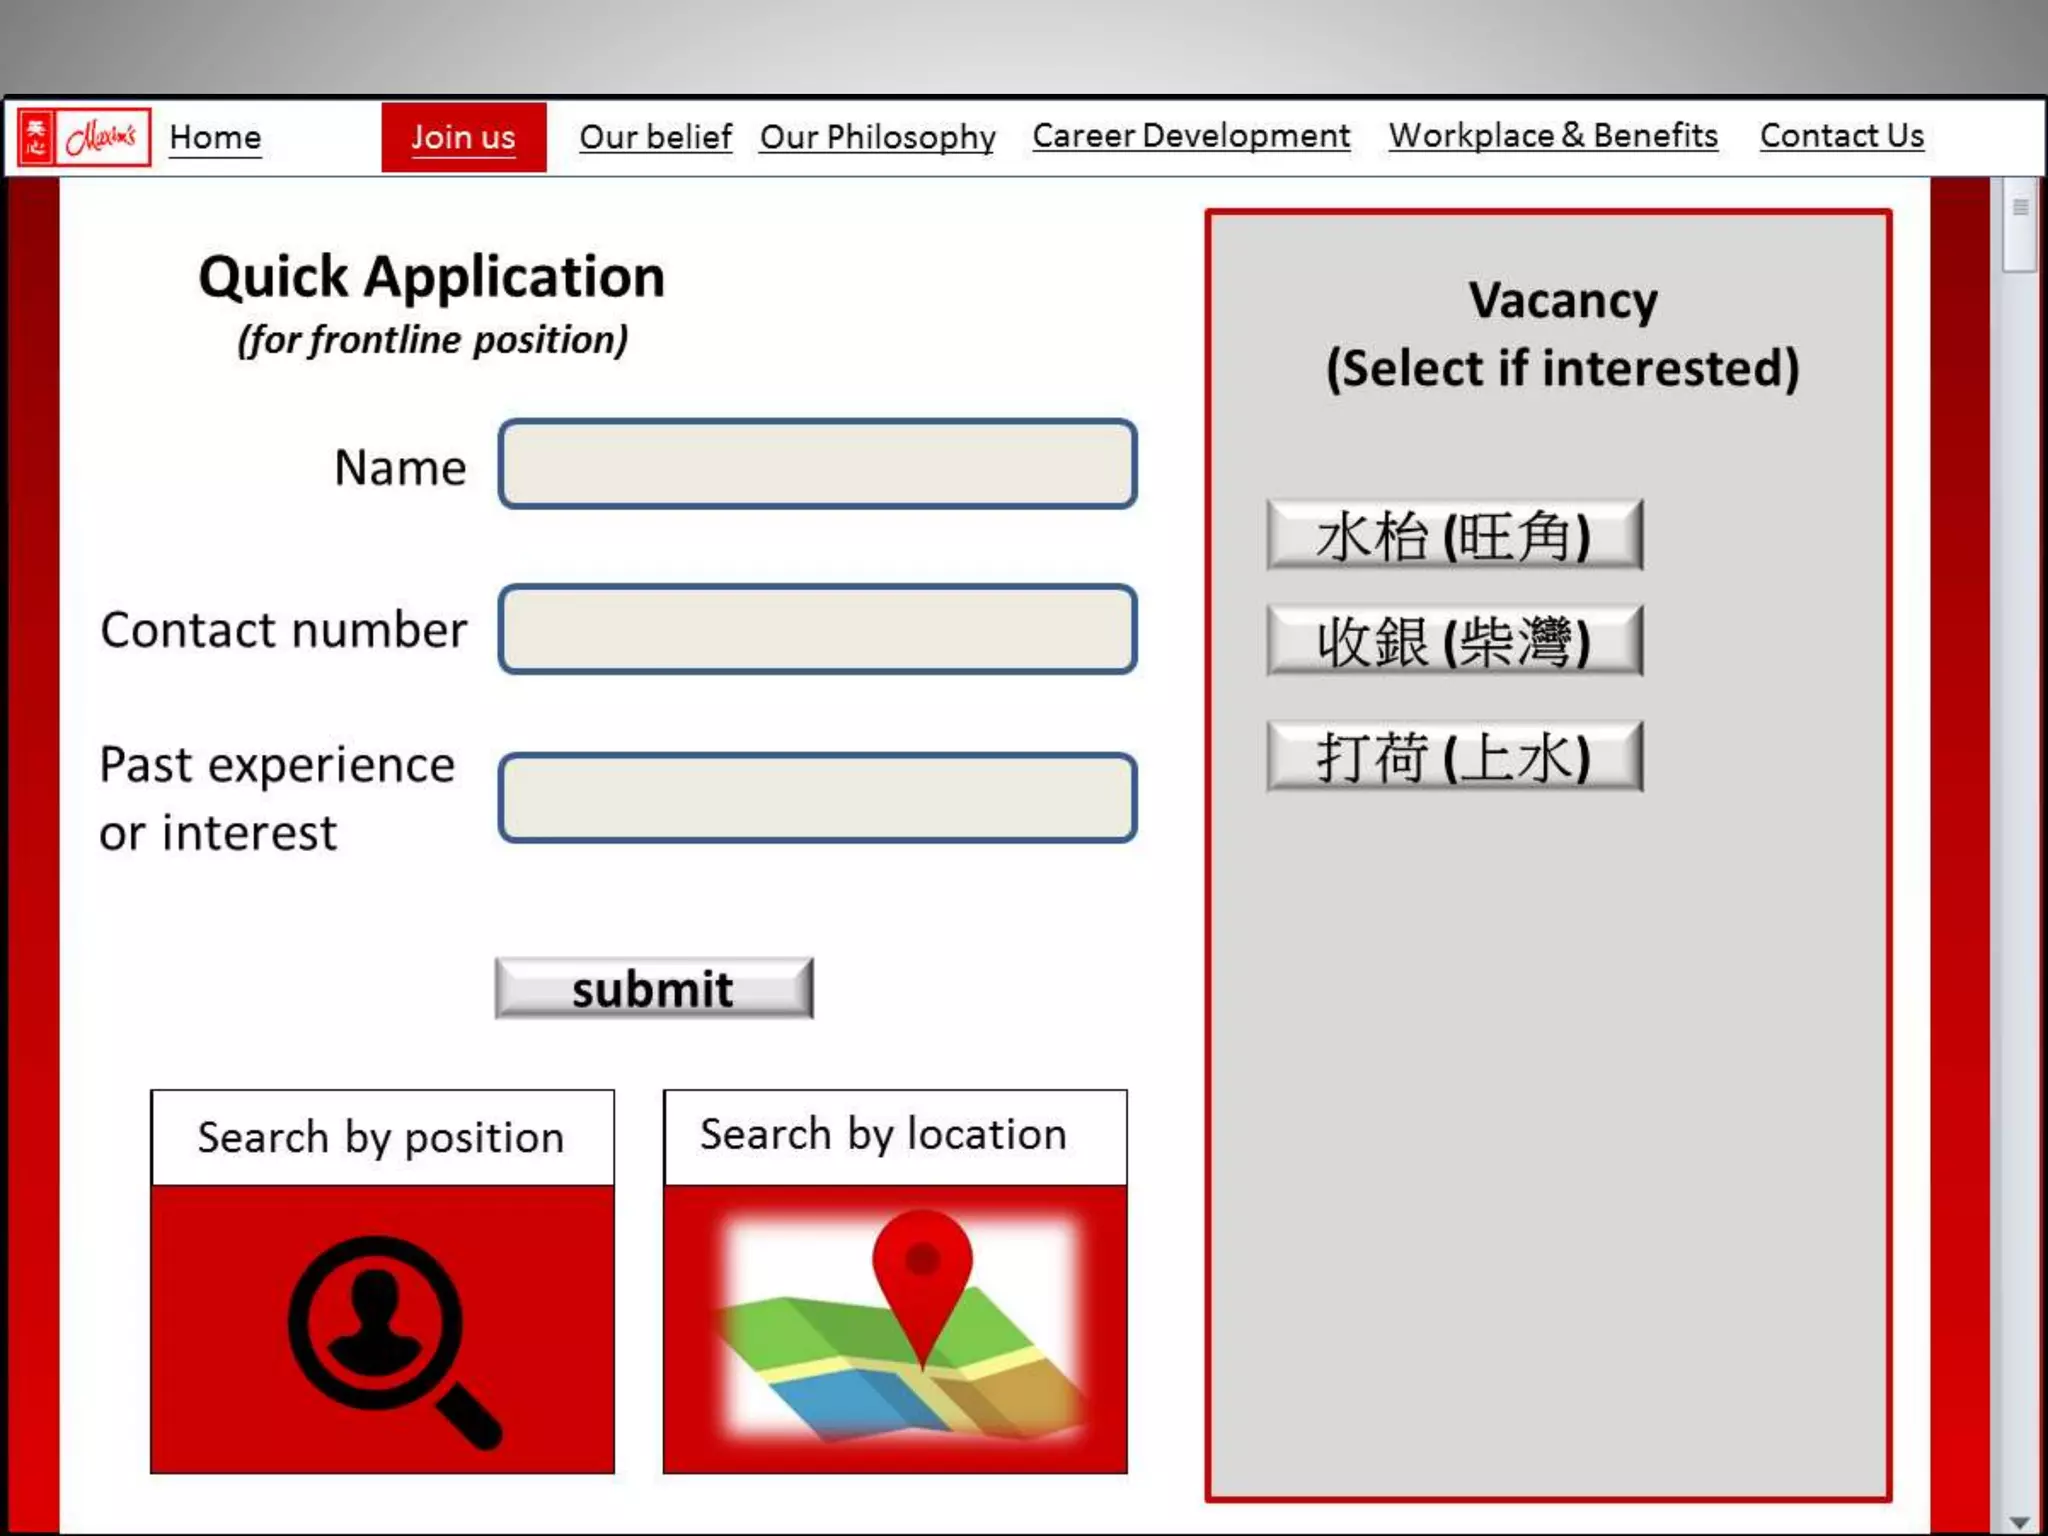This screenshot has height=1536, width=2048.
Task: Select the Join us tab
Action: pyautogui.click(x=463, y=137)
